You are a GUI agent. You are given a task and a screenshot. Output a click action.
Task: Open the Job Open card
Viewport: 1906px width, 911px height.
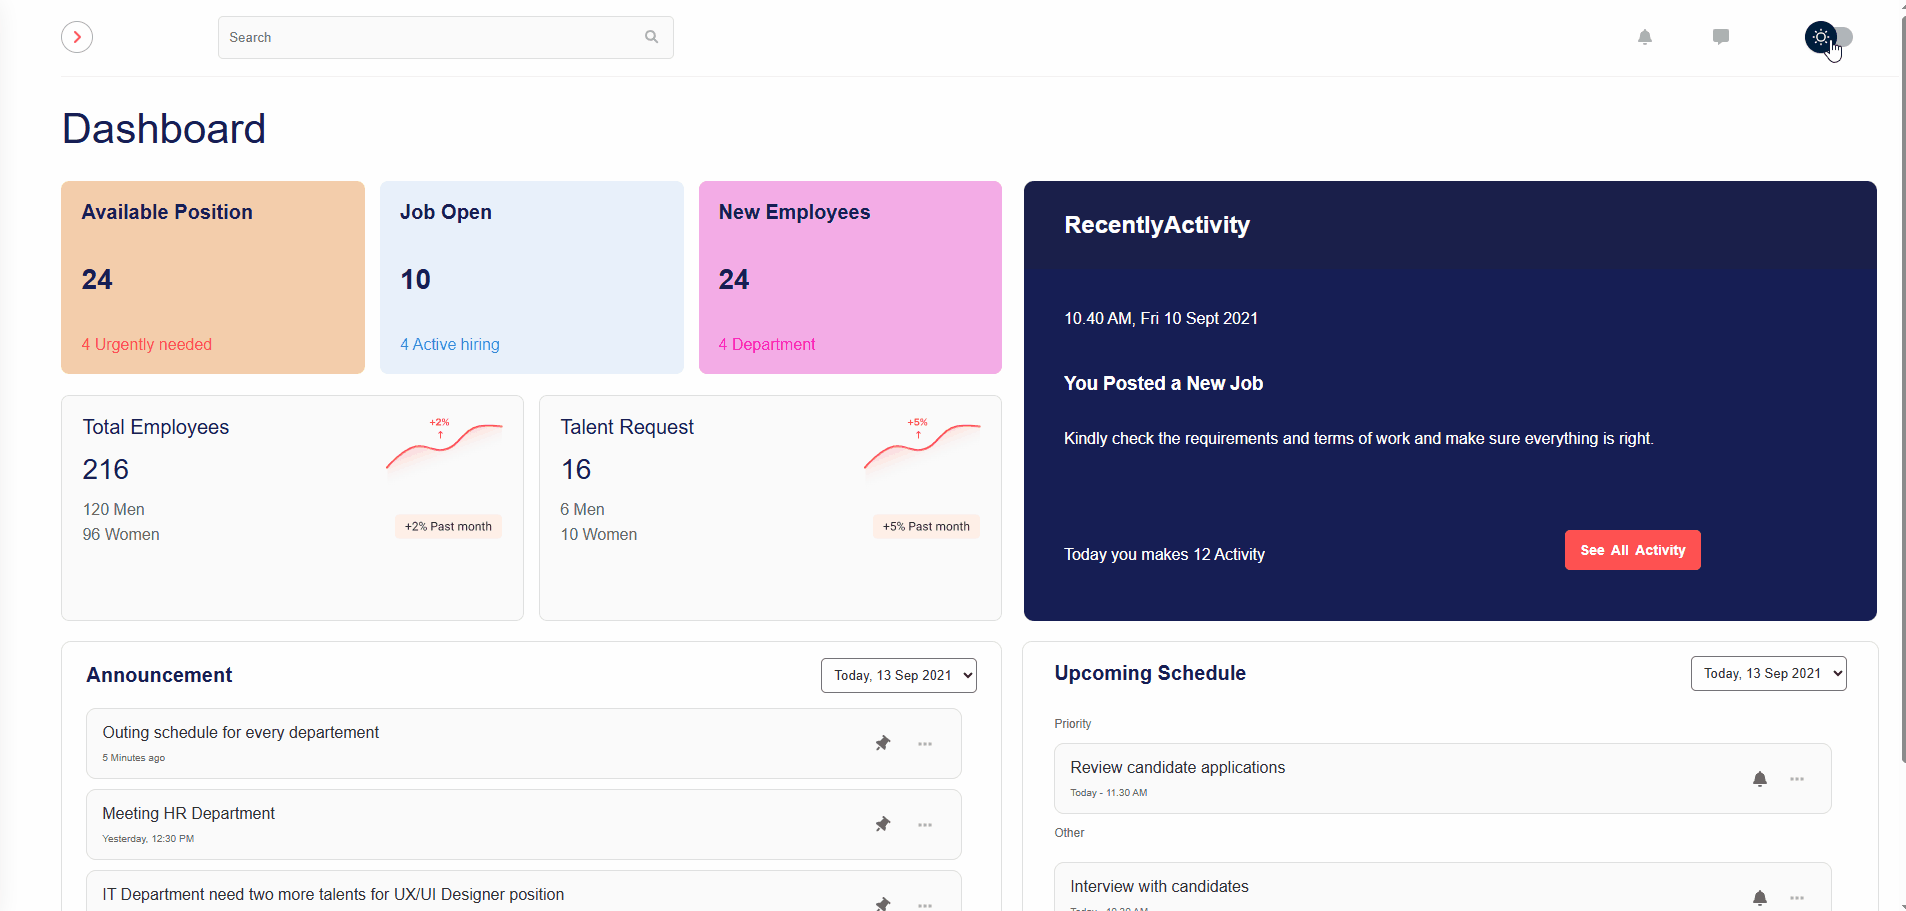pyautogui.click(x=532, y=277)
